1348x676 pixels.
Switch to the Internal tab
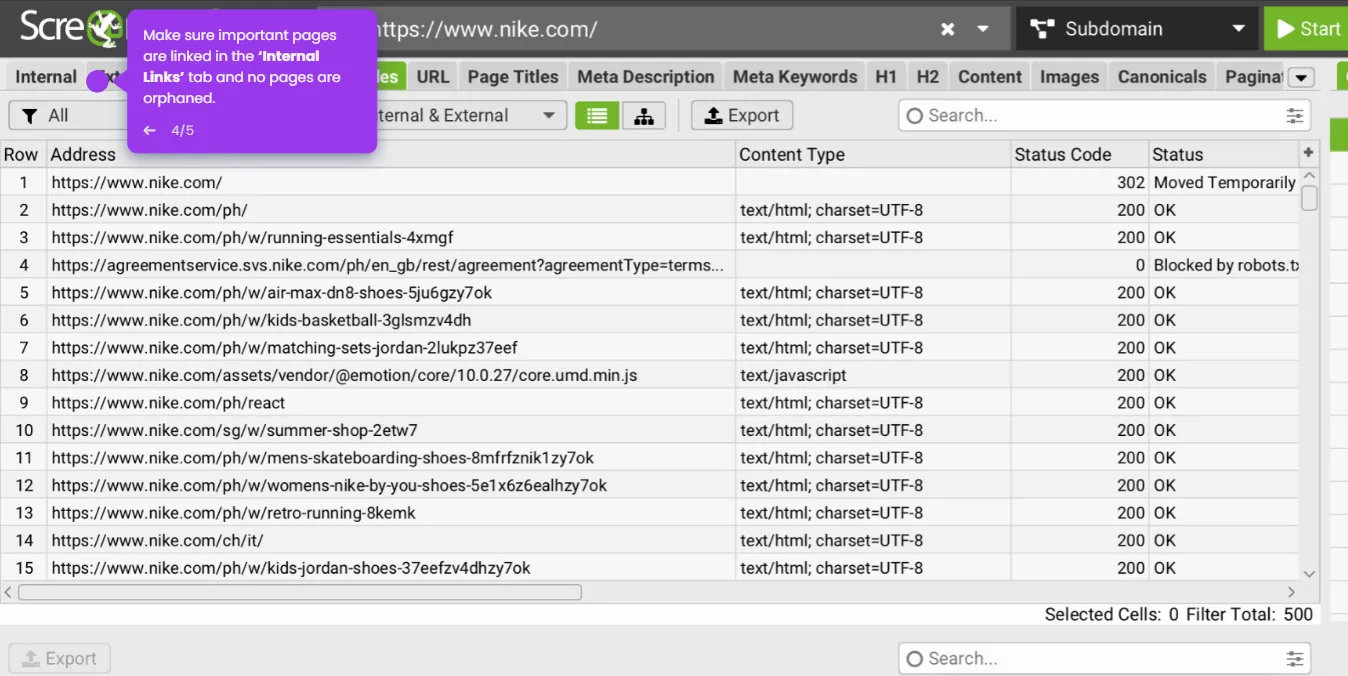(x=46, y=77)
